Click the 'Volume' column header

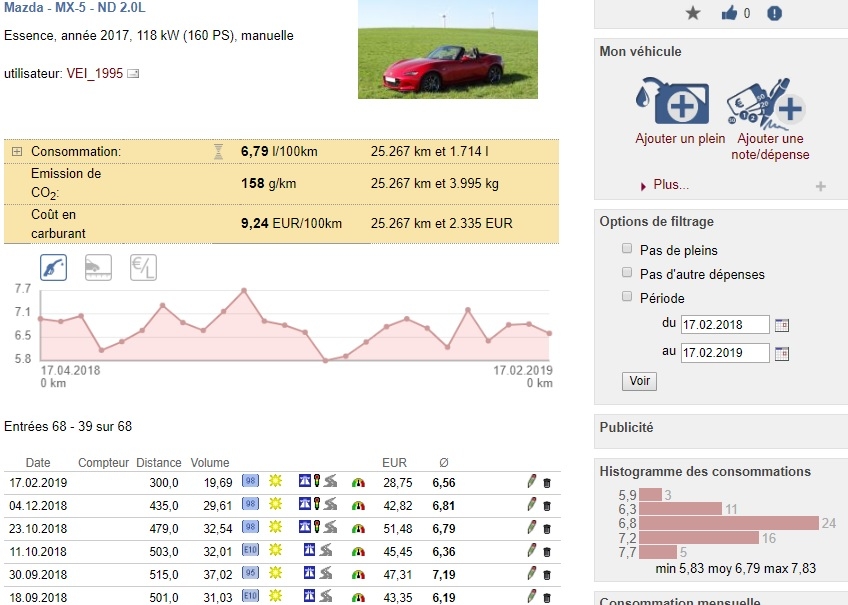(210, 463)
